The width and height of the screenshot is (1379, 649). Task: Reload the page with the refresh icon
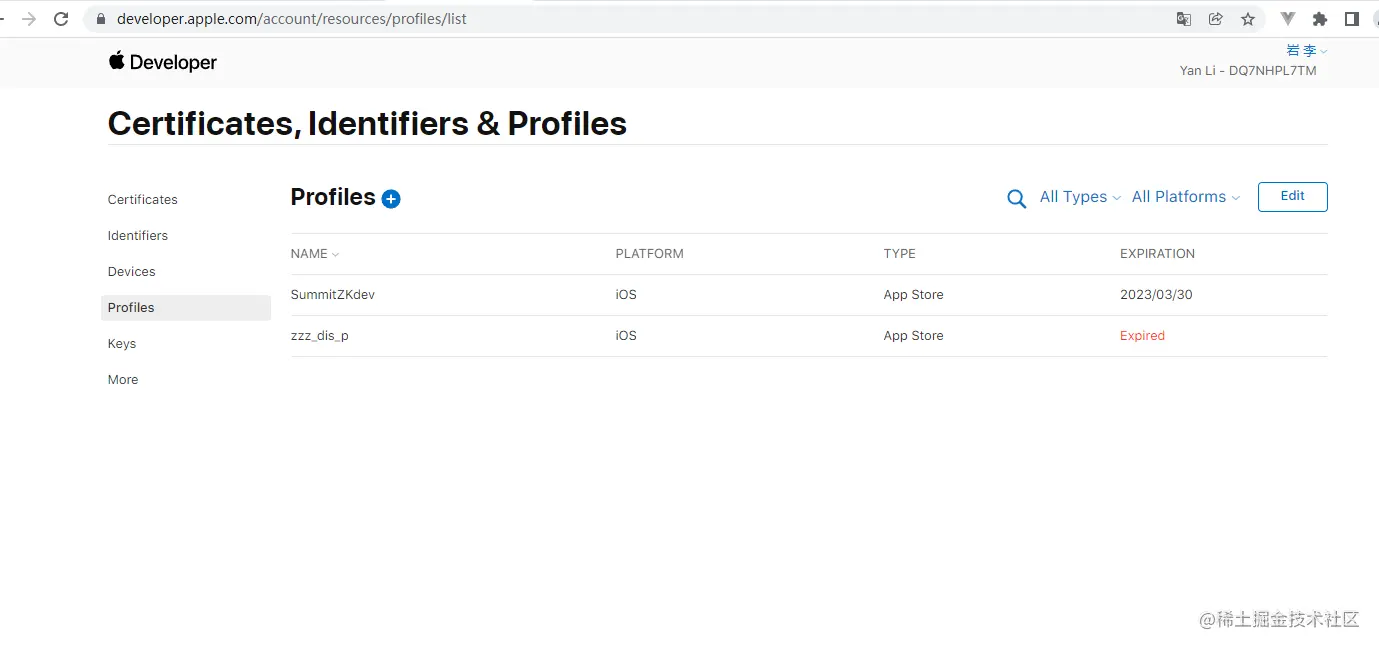[x=61, y=19]
